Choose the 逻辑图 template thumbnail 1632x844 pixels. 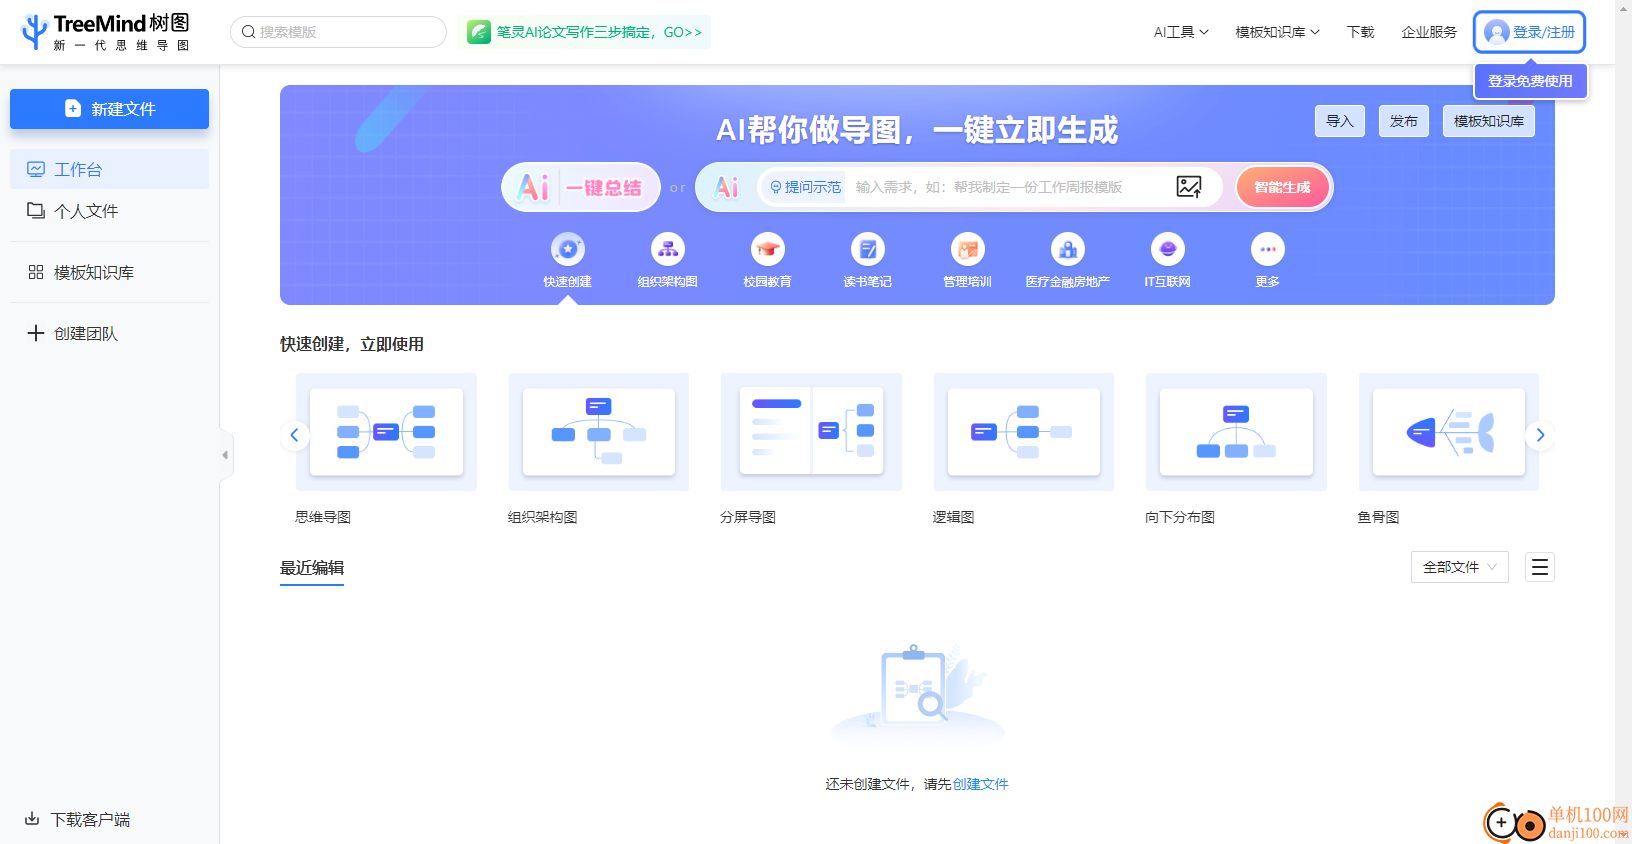(1024, 432)
